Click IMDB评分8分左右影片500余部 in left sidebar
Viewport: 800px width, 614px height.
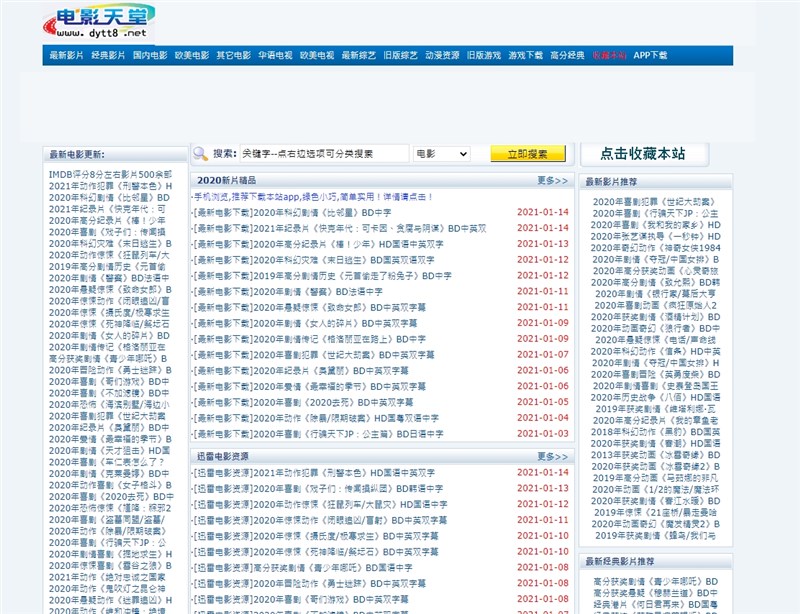[x=110, y=175]
